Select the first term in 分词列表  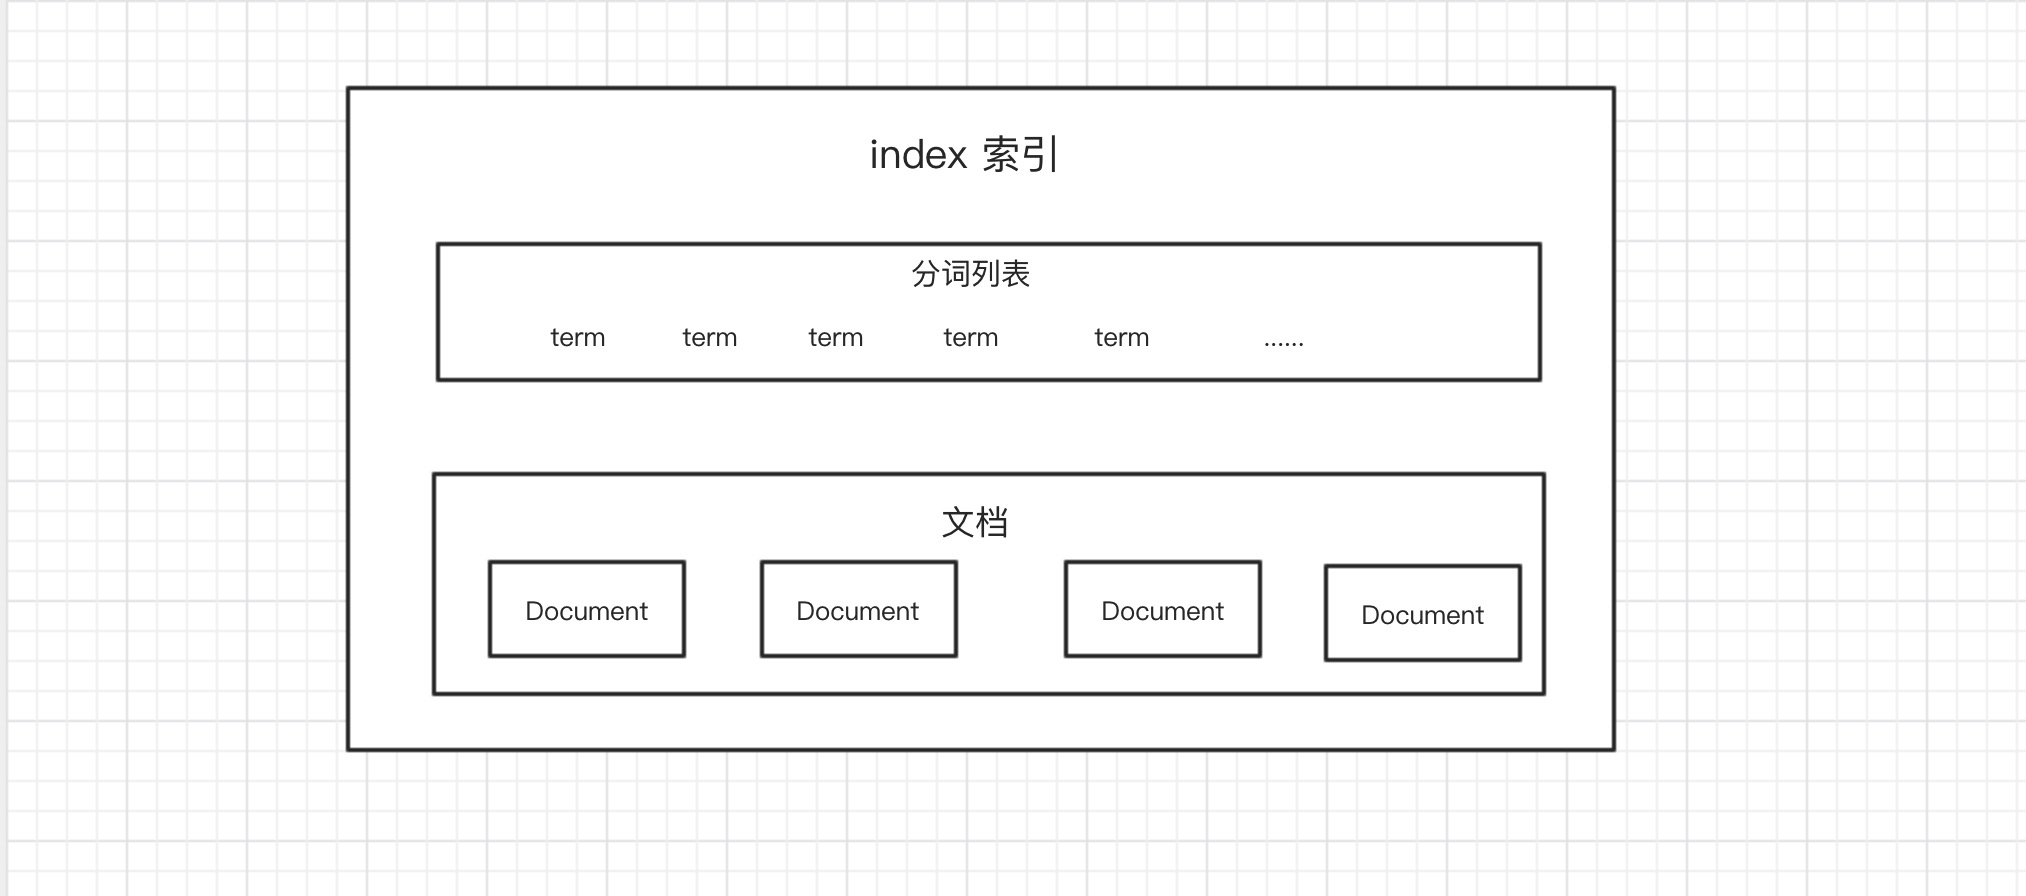click(x=577, y=338)
